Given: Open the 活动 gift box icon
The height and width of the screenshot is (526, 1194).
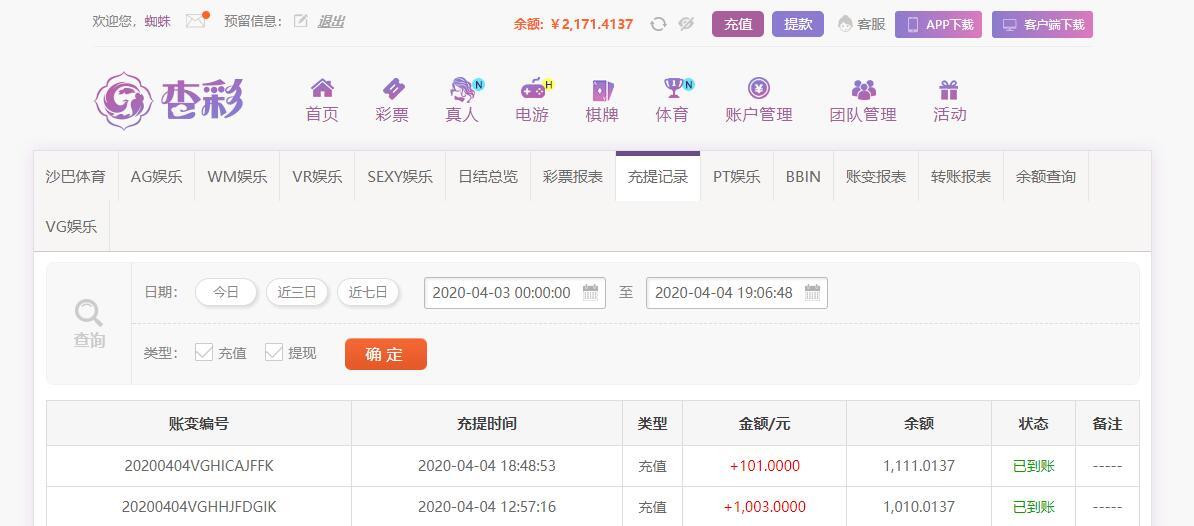Looking at the screenshot, I should pos(949,89).
